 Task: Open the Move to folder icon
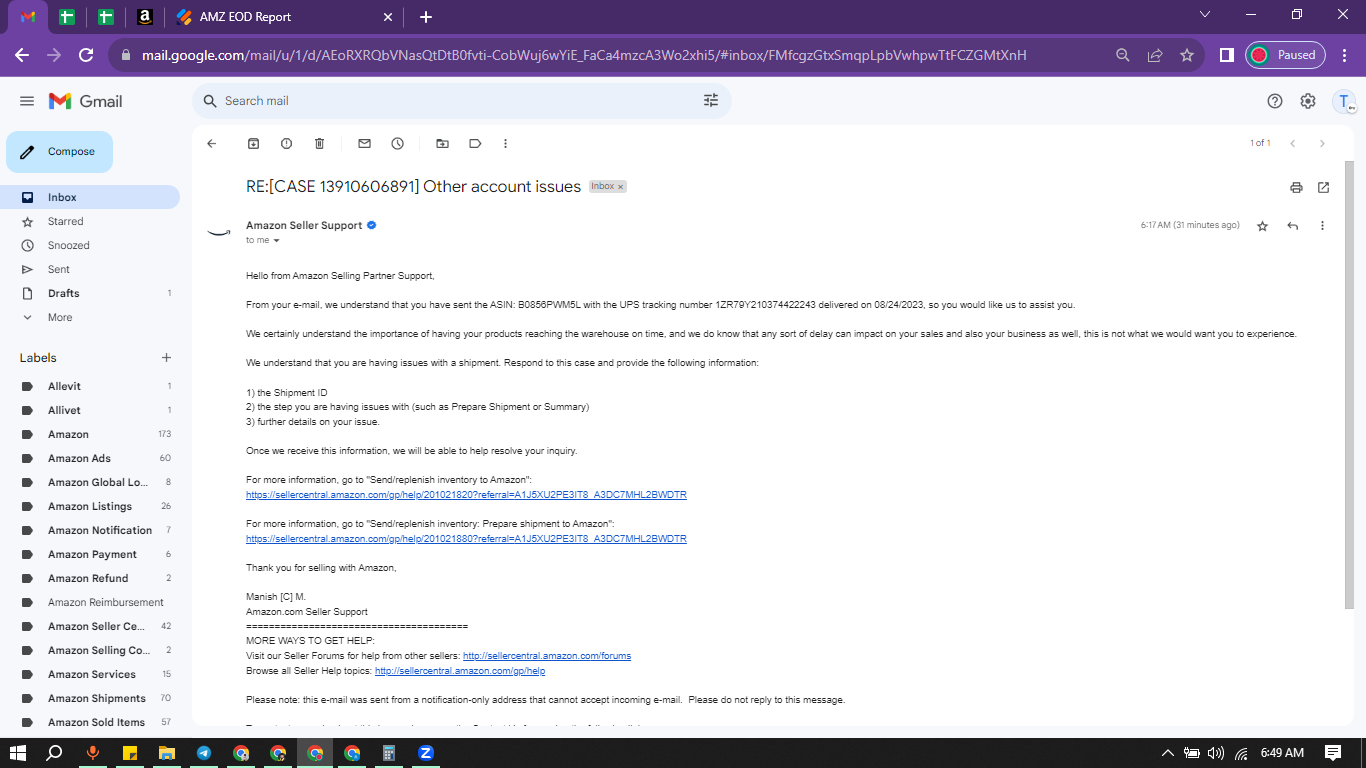pyautogui.click(x=442, y=144)
